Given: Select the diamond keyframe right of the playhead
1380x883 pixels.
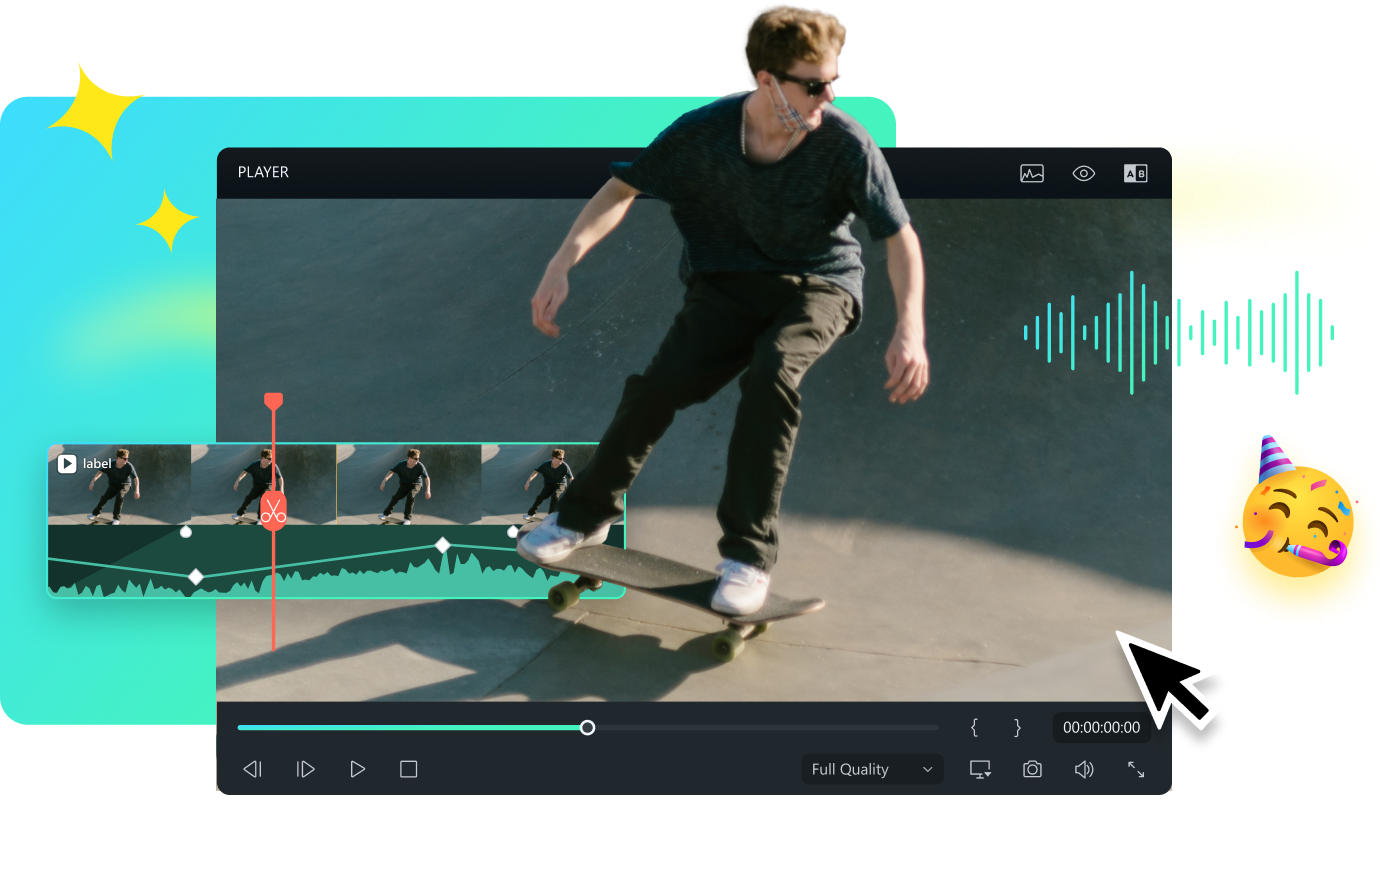Looking at the screenshot, I should 442,545.
